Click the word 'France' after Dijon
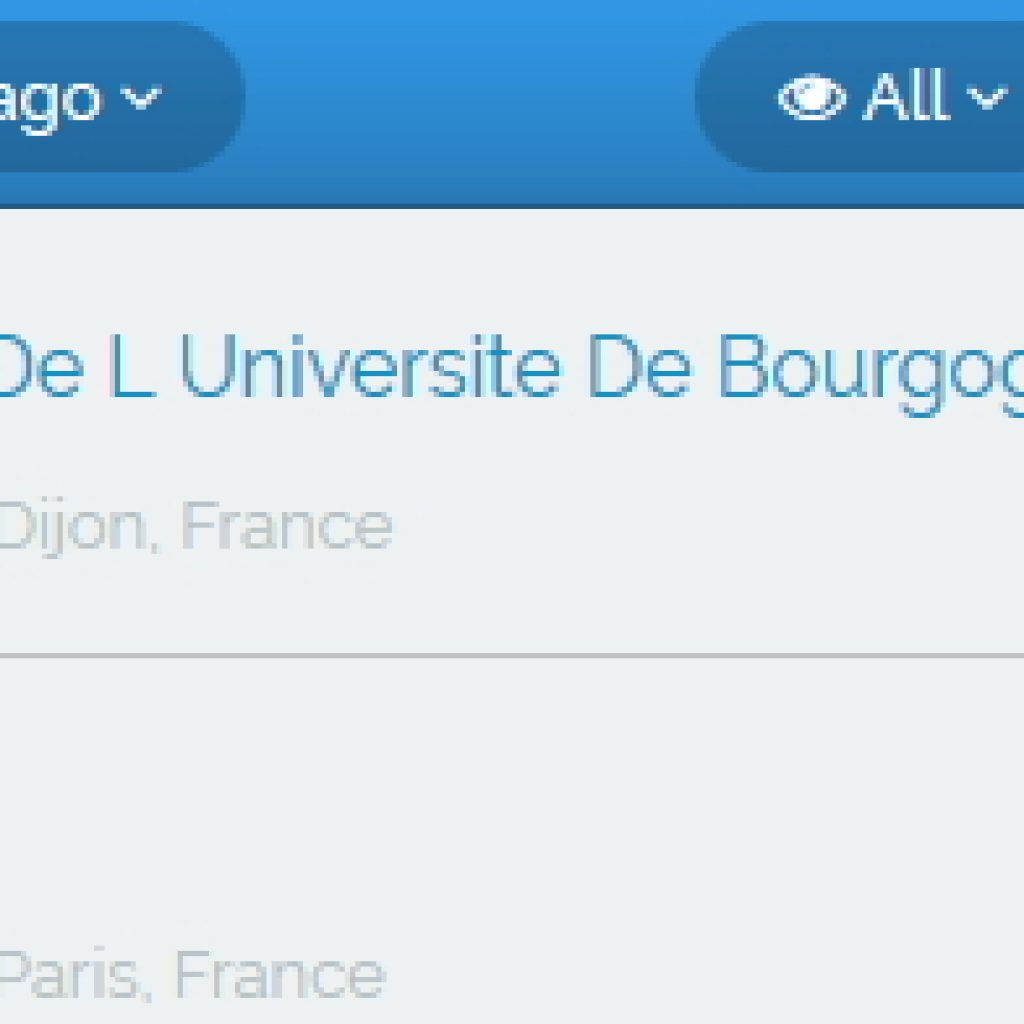This screenshot has width=1024, height=1024. 287,526
